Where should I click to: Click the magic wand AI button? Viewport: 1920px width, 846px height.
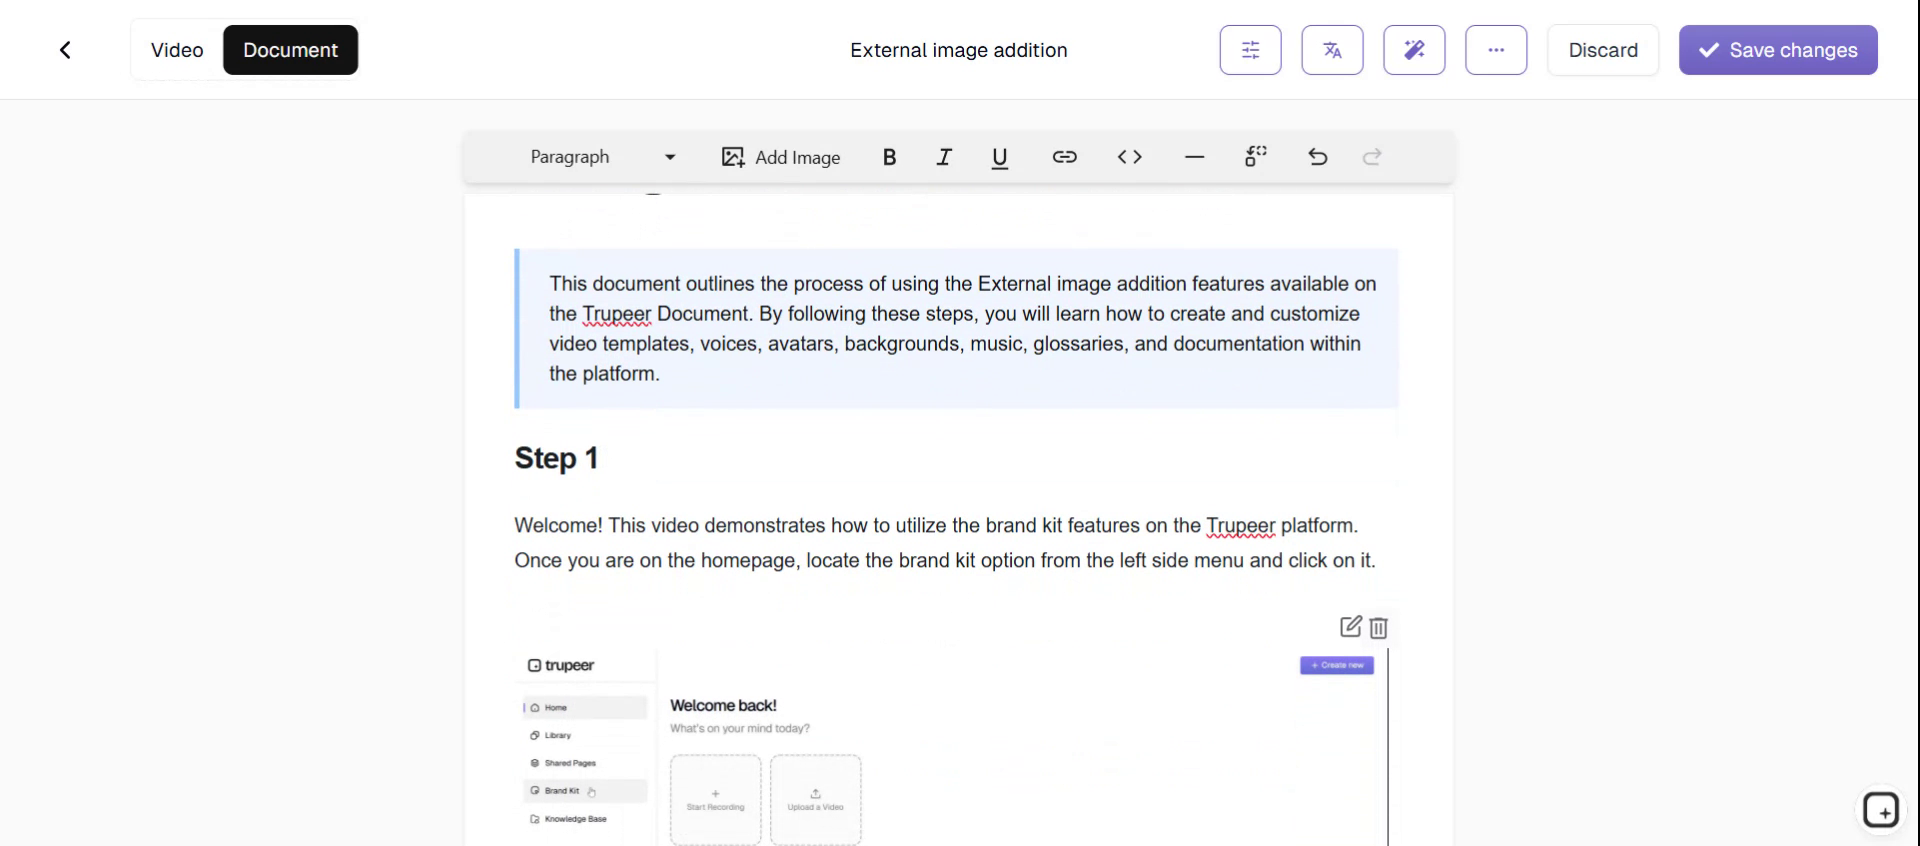pos(1414,50)
